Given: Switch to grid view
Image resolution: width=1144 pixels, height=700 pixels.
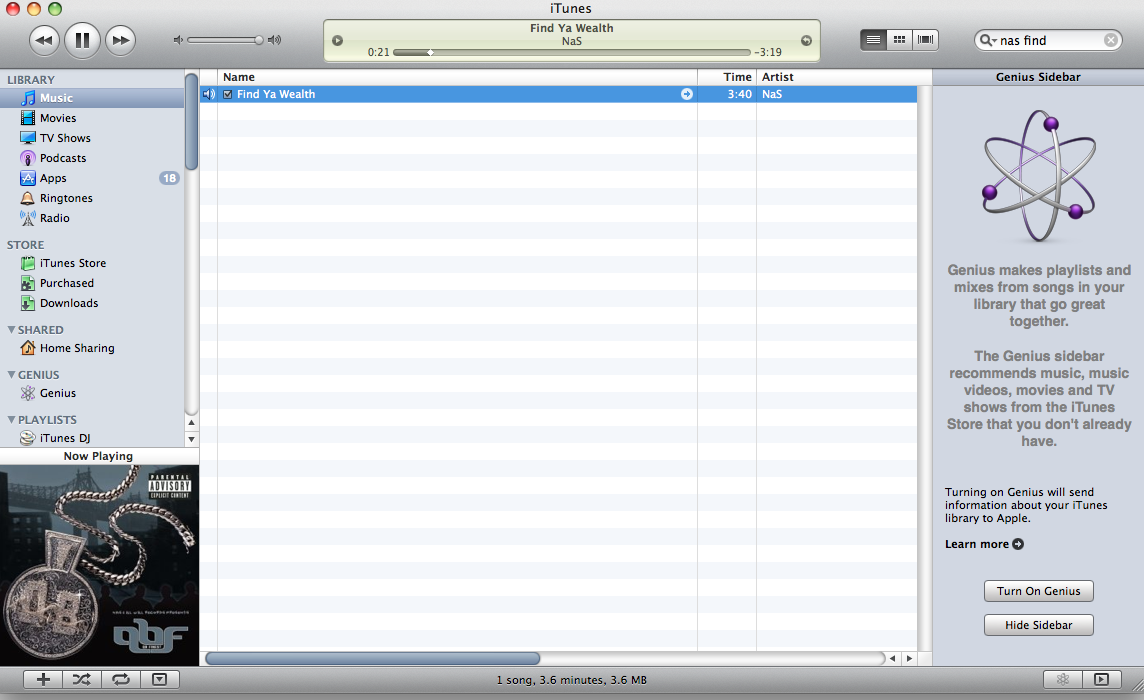Looking at the screenshot, I should point(900,40).
